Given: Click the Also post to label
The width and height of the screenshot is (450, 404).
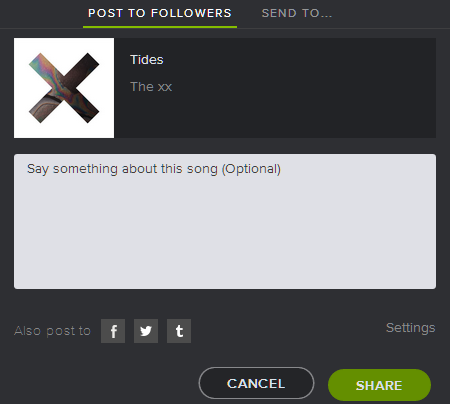Looking at the screenshot, I should click(x=52, y=331).
